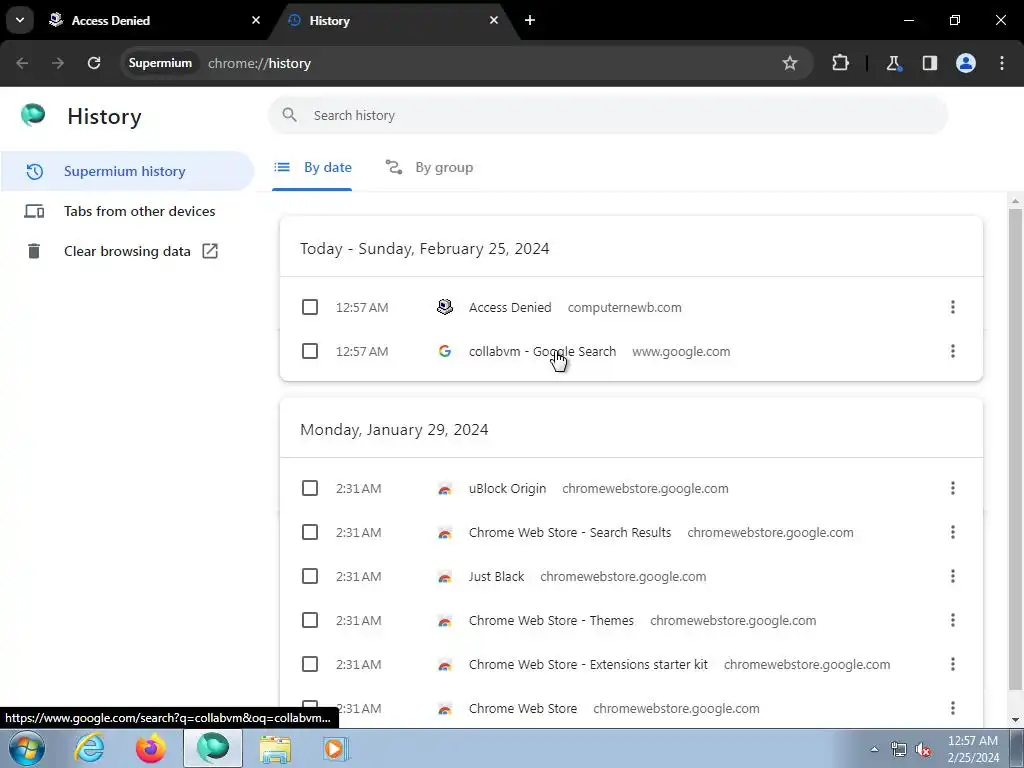Open more actions for Extensions starter kit entry
Screen dimensions: 1024x768
click(x=952, y=664)
